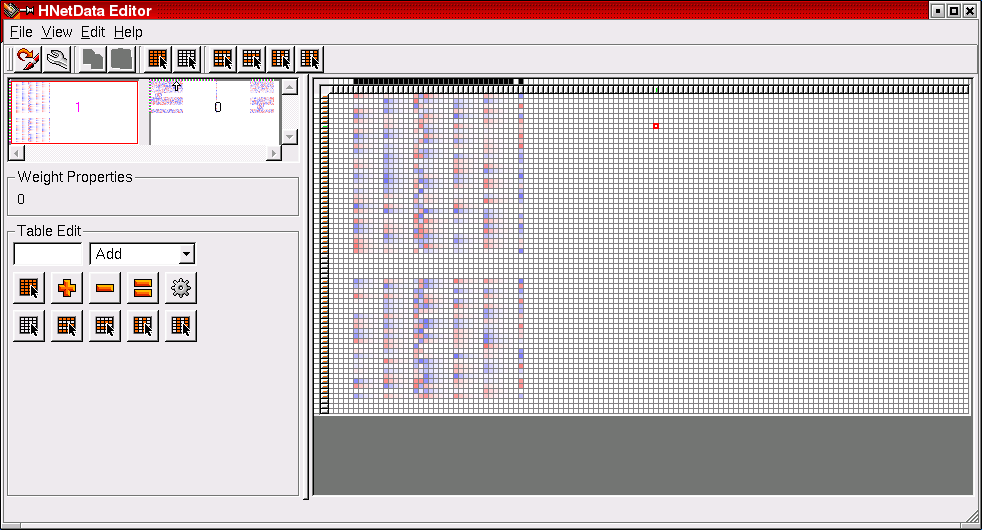
Task: Click the last grid-select icon in toolbar
Action: (310, 59)
